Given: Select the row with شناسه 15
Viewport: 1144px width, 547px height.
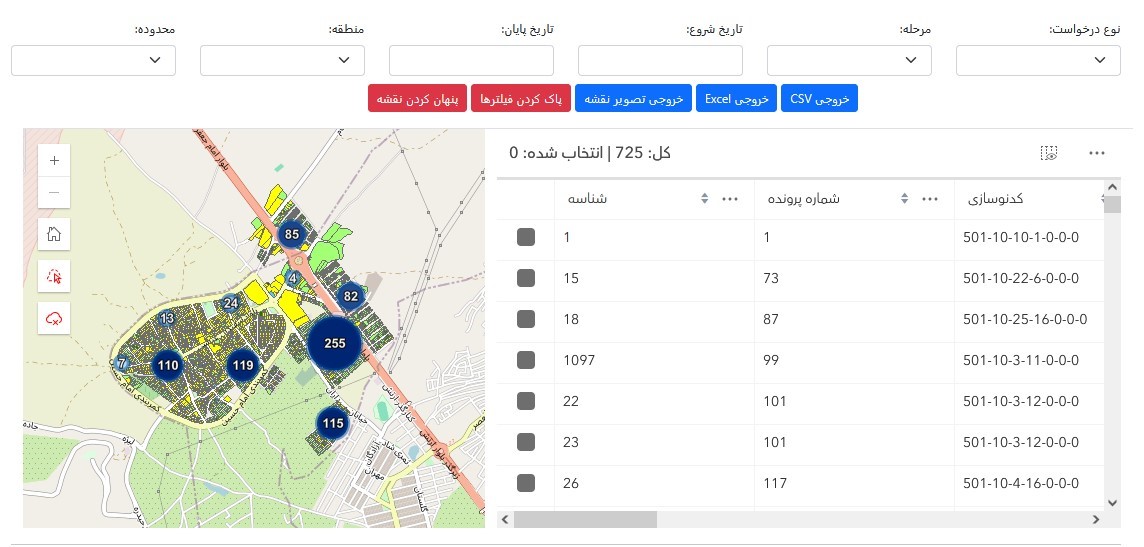Looking at the screenshot, I should 526,278.
